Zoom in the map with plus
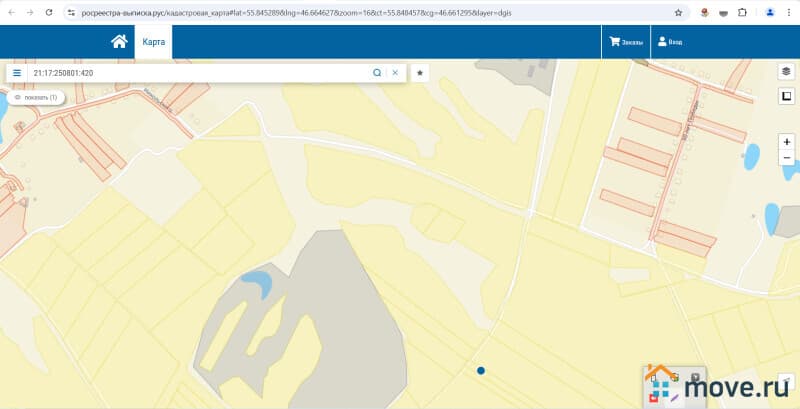The width and height of the screenshot is (800, 409). [x=787, y=143]
